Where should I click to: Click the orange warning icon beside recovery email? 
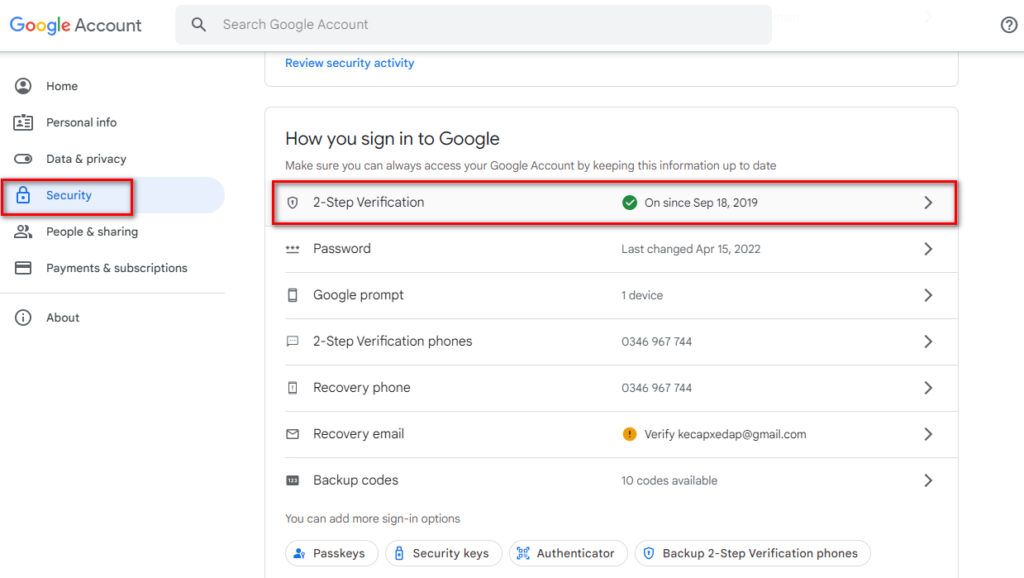pos(630,434)
